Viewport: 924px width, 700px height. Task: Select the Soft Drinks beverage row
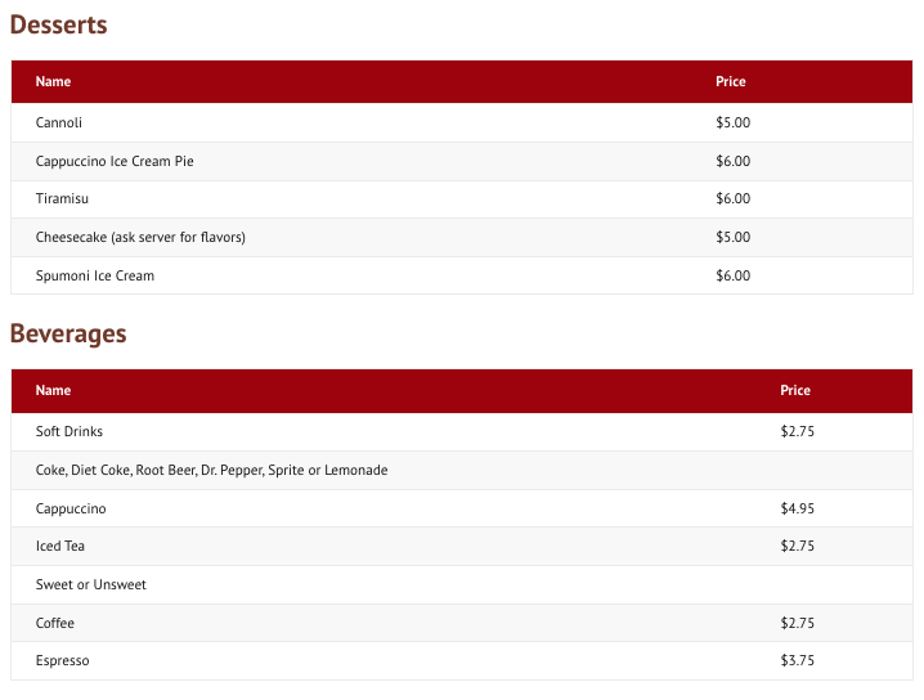[69, 432]
